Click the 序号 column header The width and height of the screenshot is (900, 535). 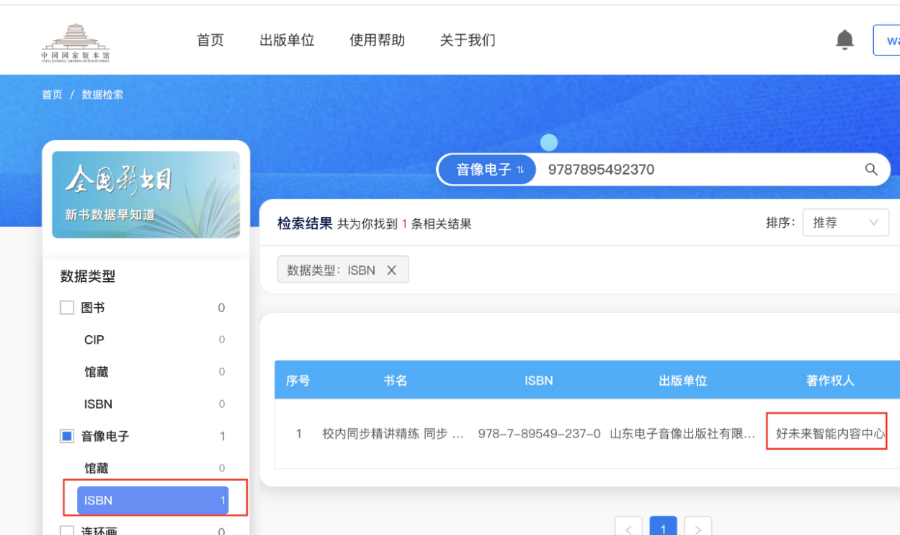point(298,381)
